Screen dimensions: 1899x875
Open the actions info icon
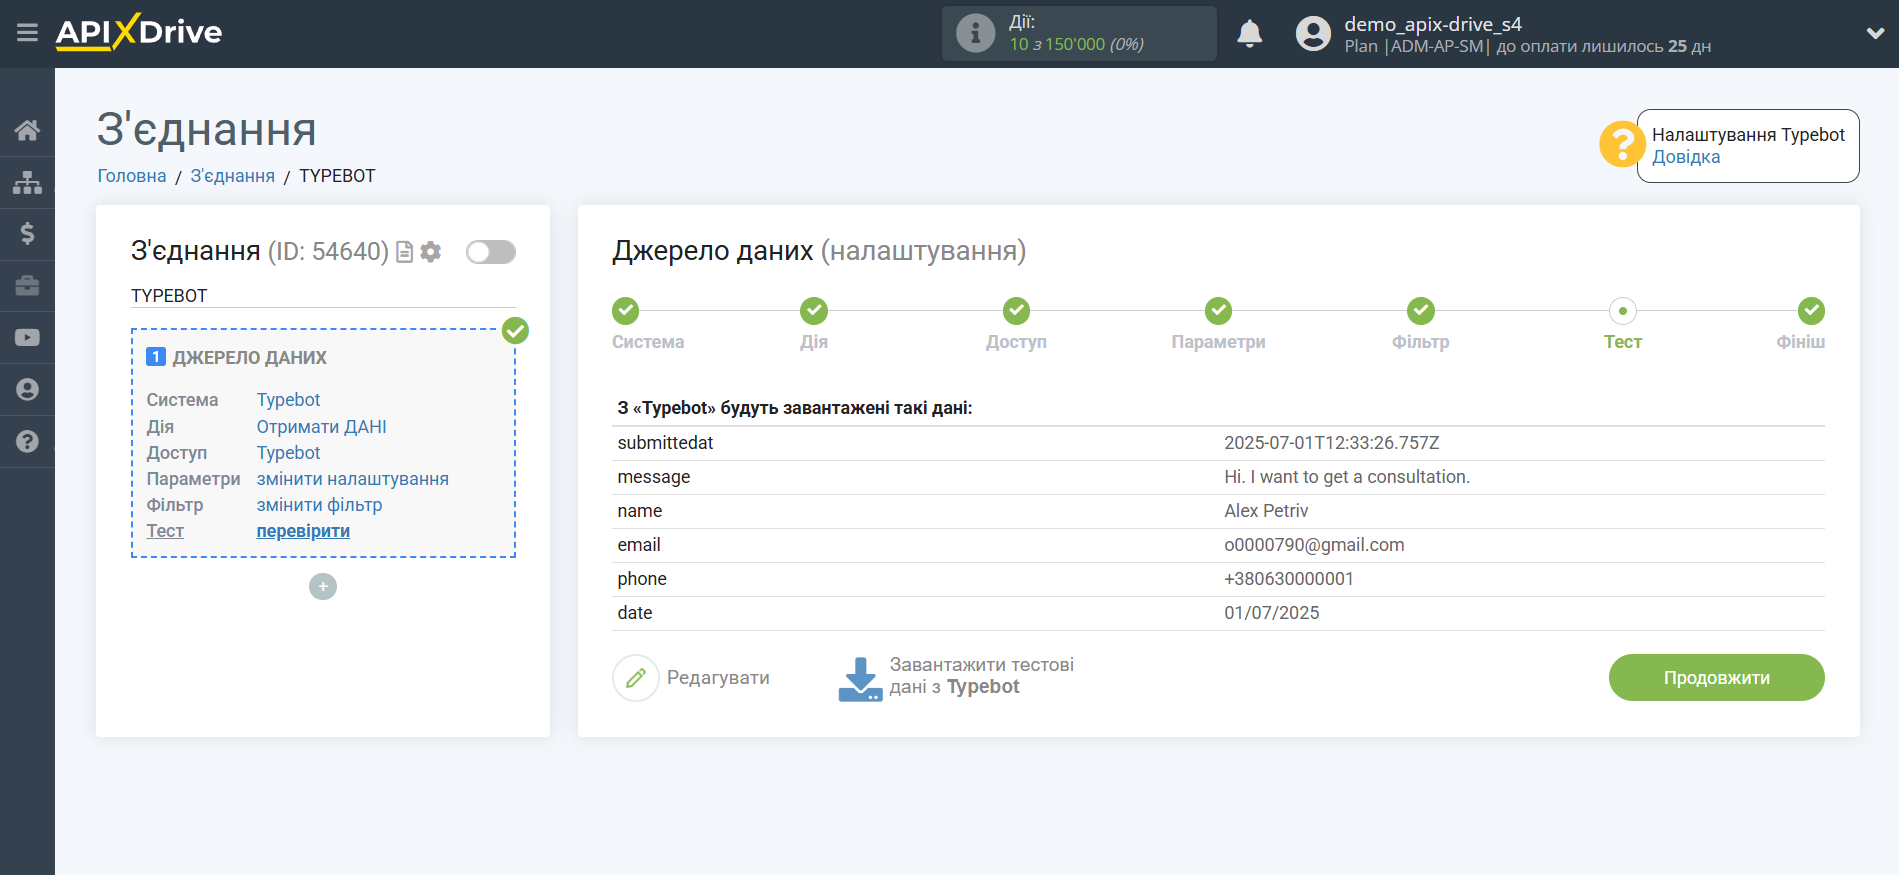click(975, 33)
